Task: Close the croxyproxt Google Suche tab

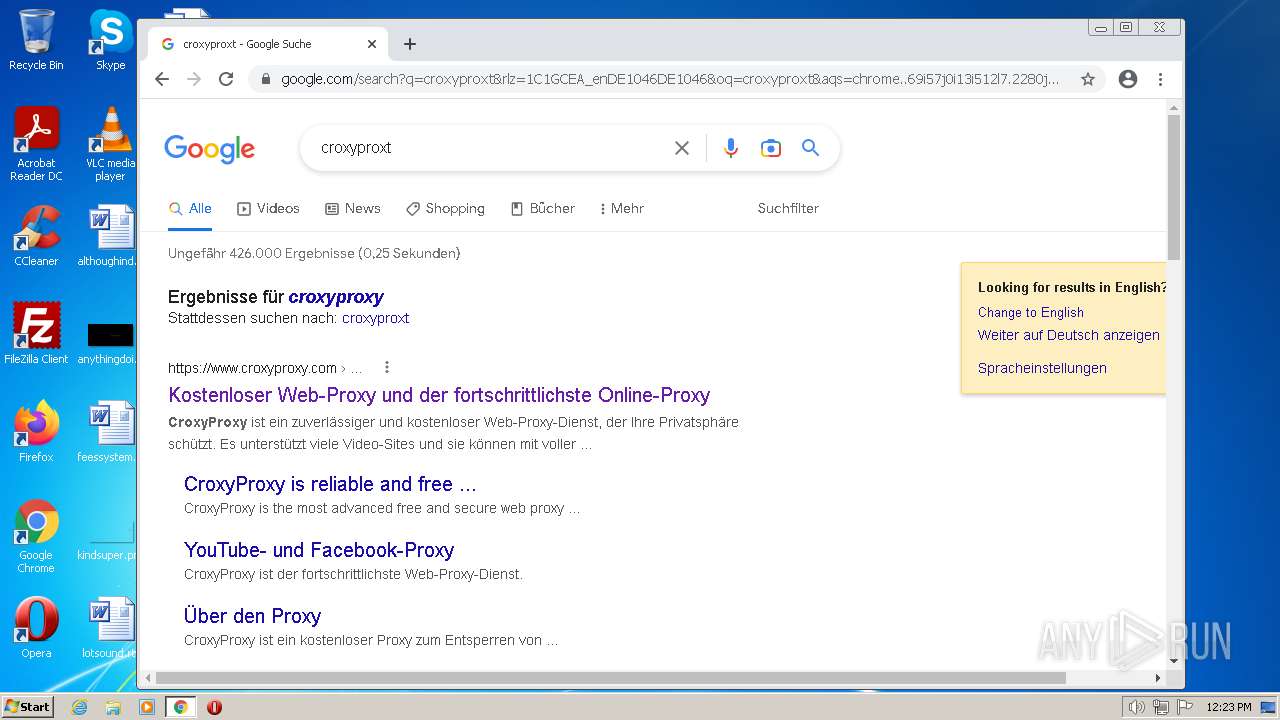Action: pos(372,44)
